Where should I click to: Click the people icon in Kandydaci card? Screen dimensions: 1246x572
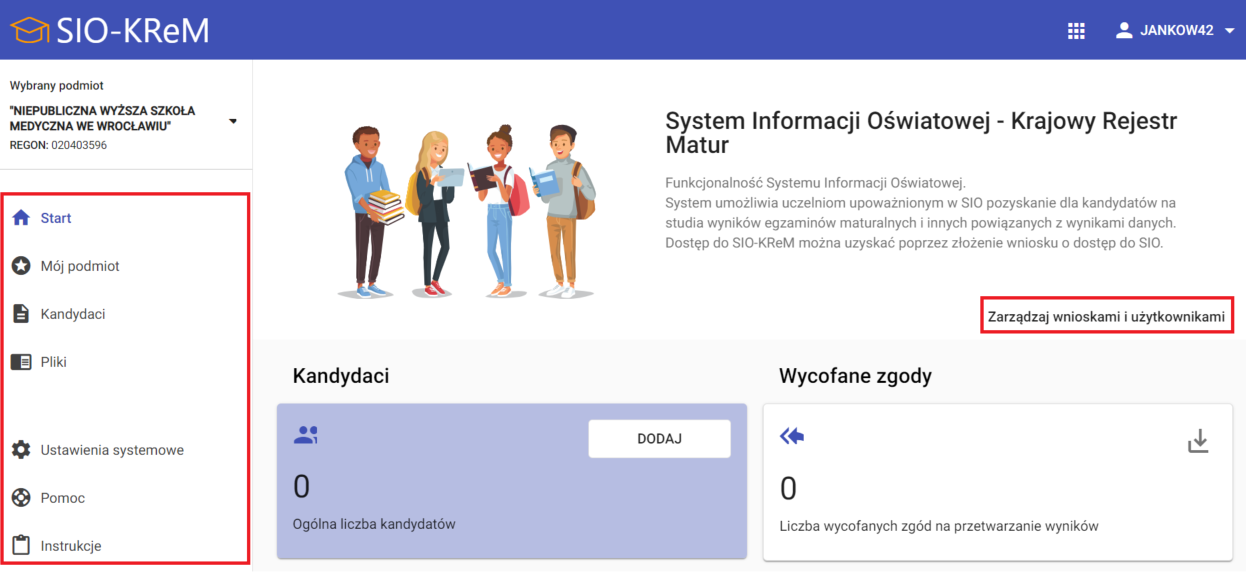tap(306, 435)
